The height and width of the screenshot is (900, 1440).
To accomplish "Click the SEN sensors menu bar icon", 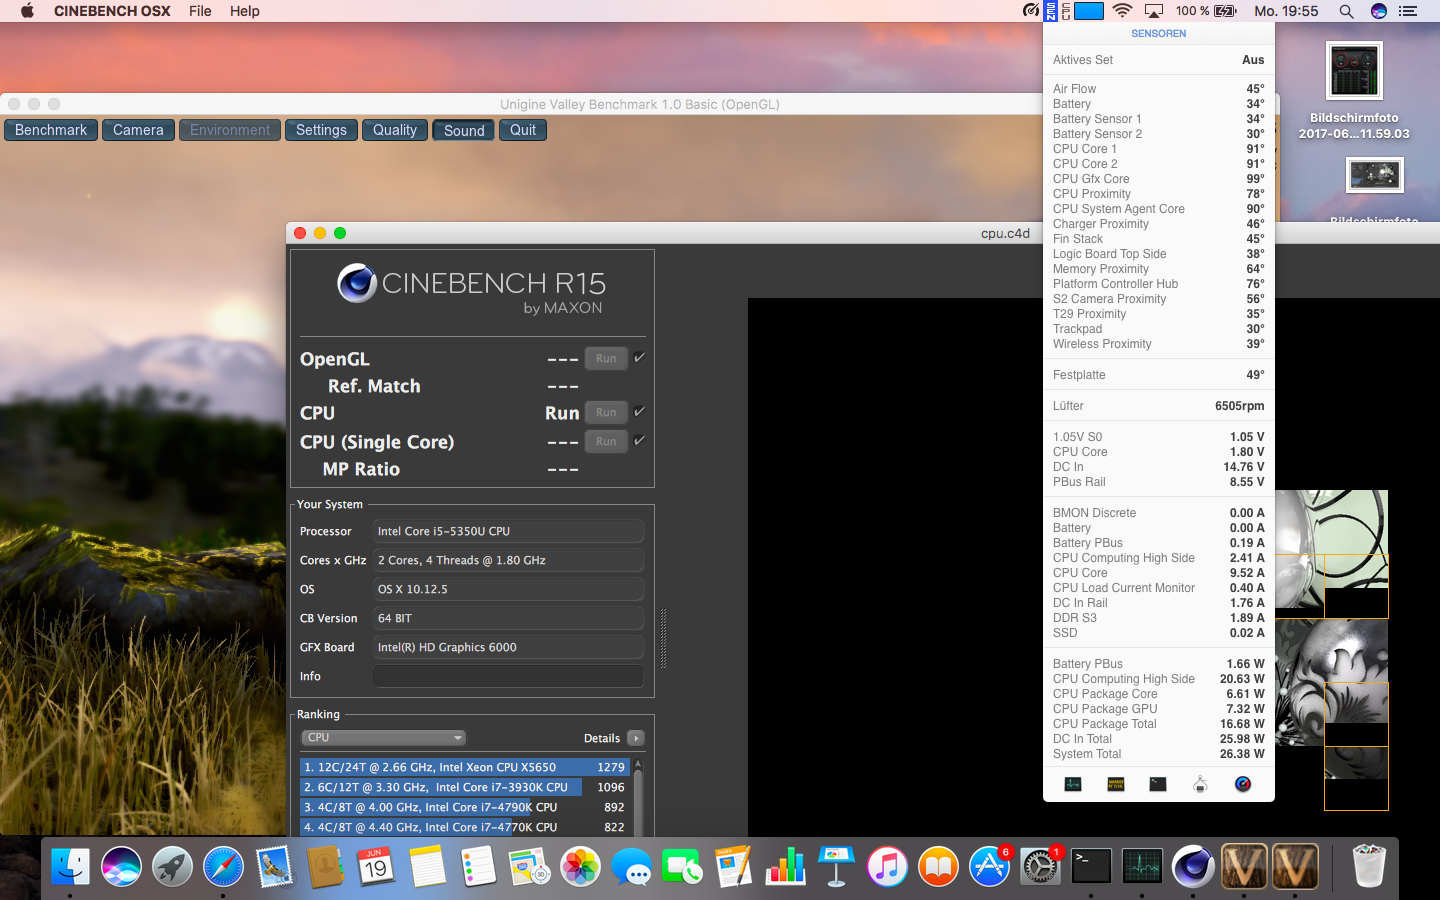I will click(x=1051, y=11).
